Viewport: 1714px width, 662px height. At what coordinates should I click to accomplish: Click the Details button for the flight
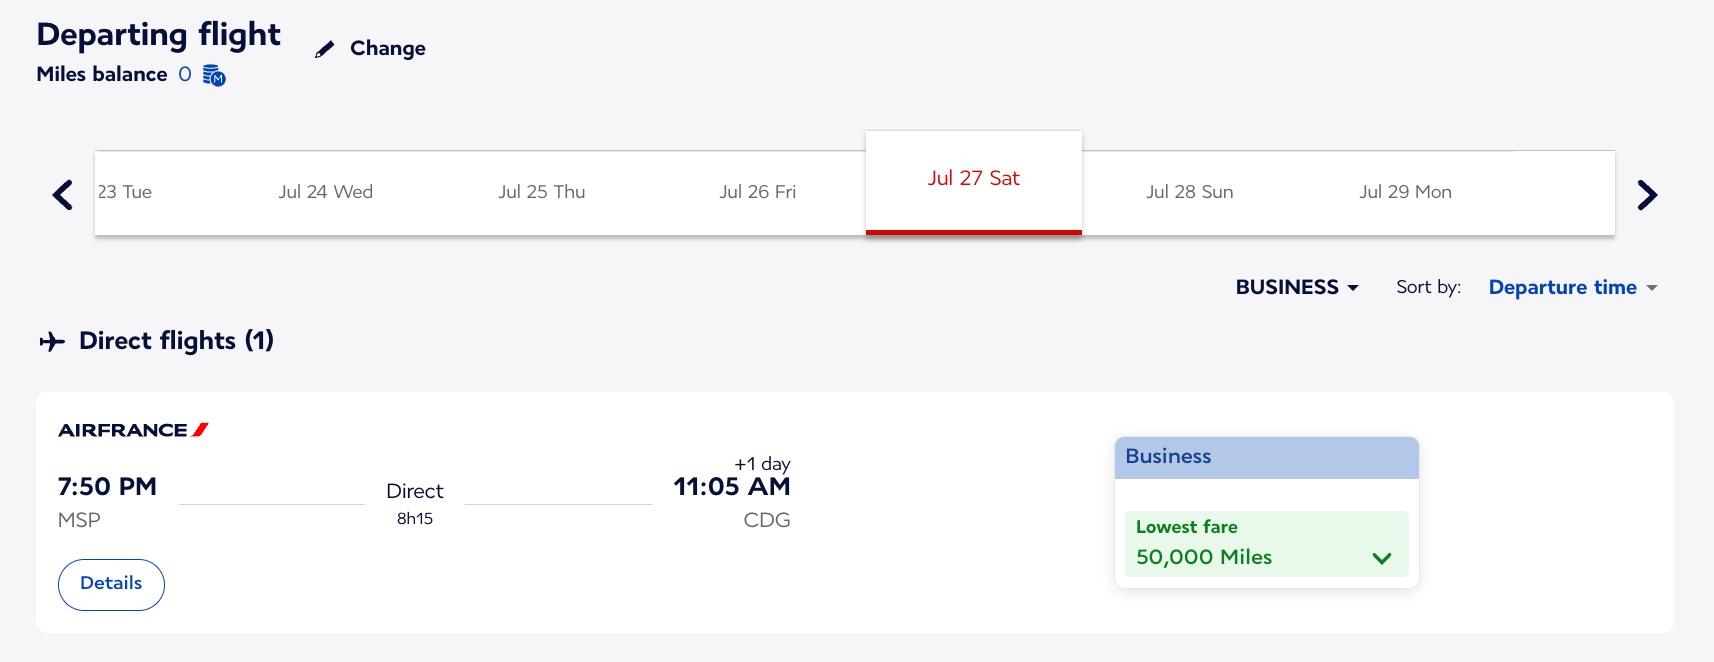(x=111, y=584)
